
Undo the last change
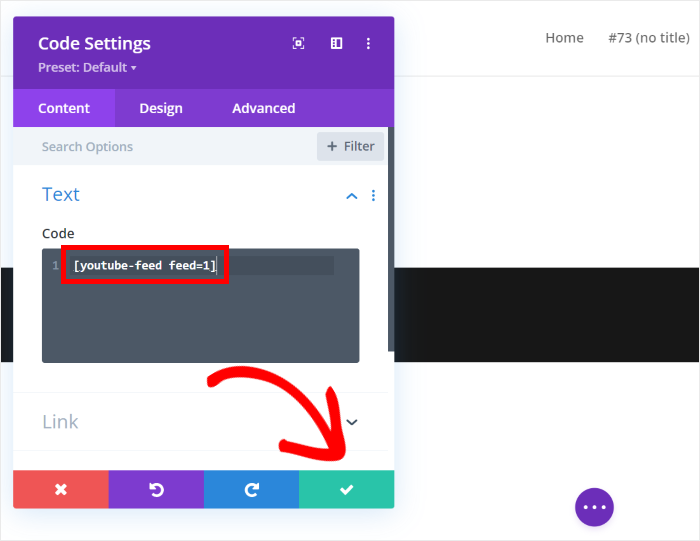(156, 489)
